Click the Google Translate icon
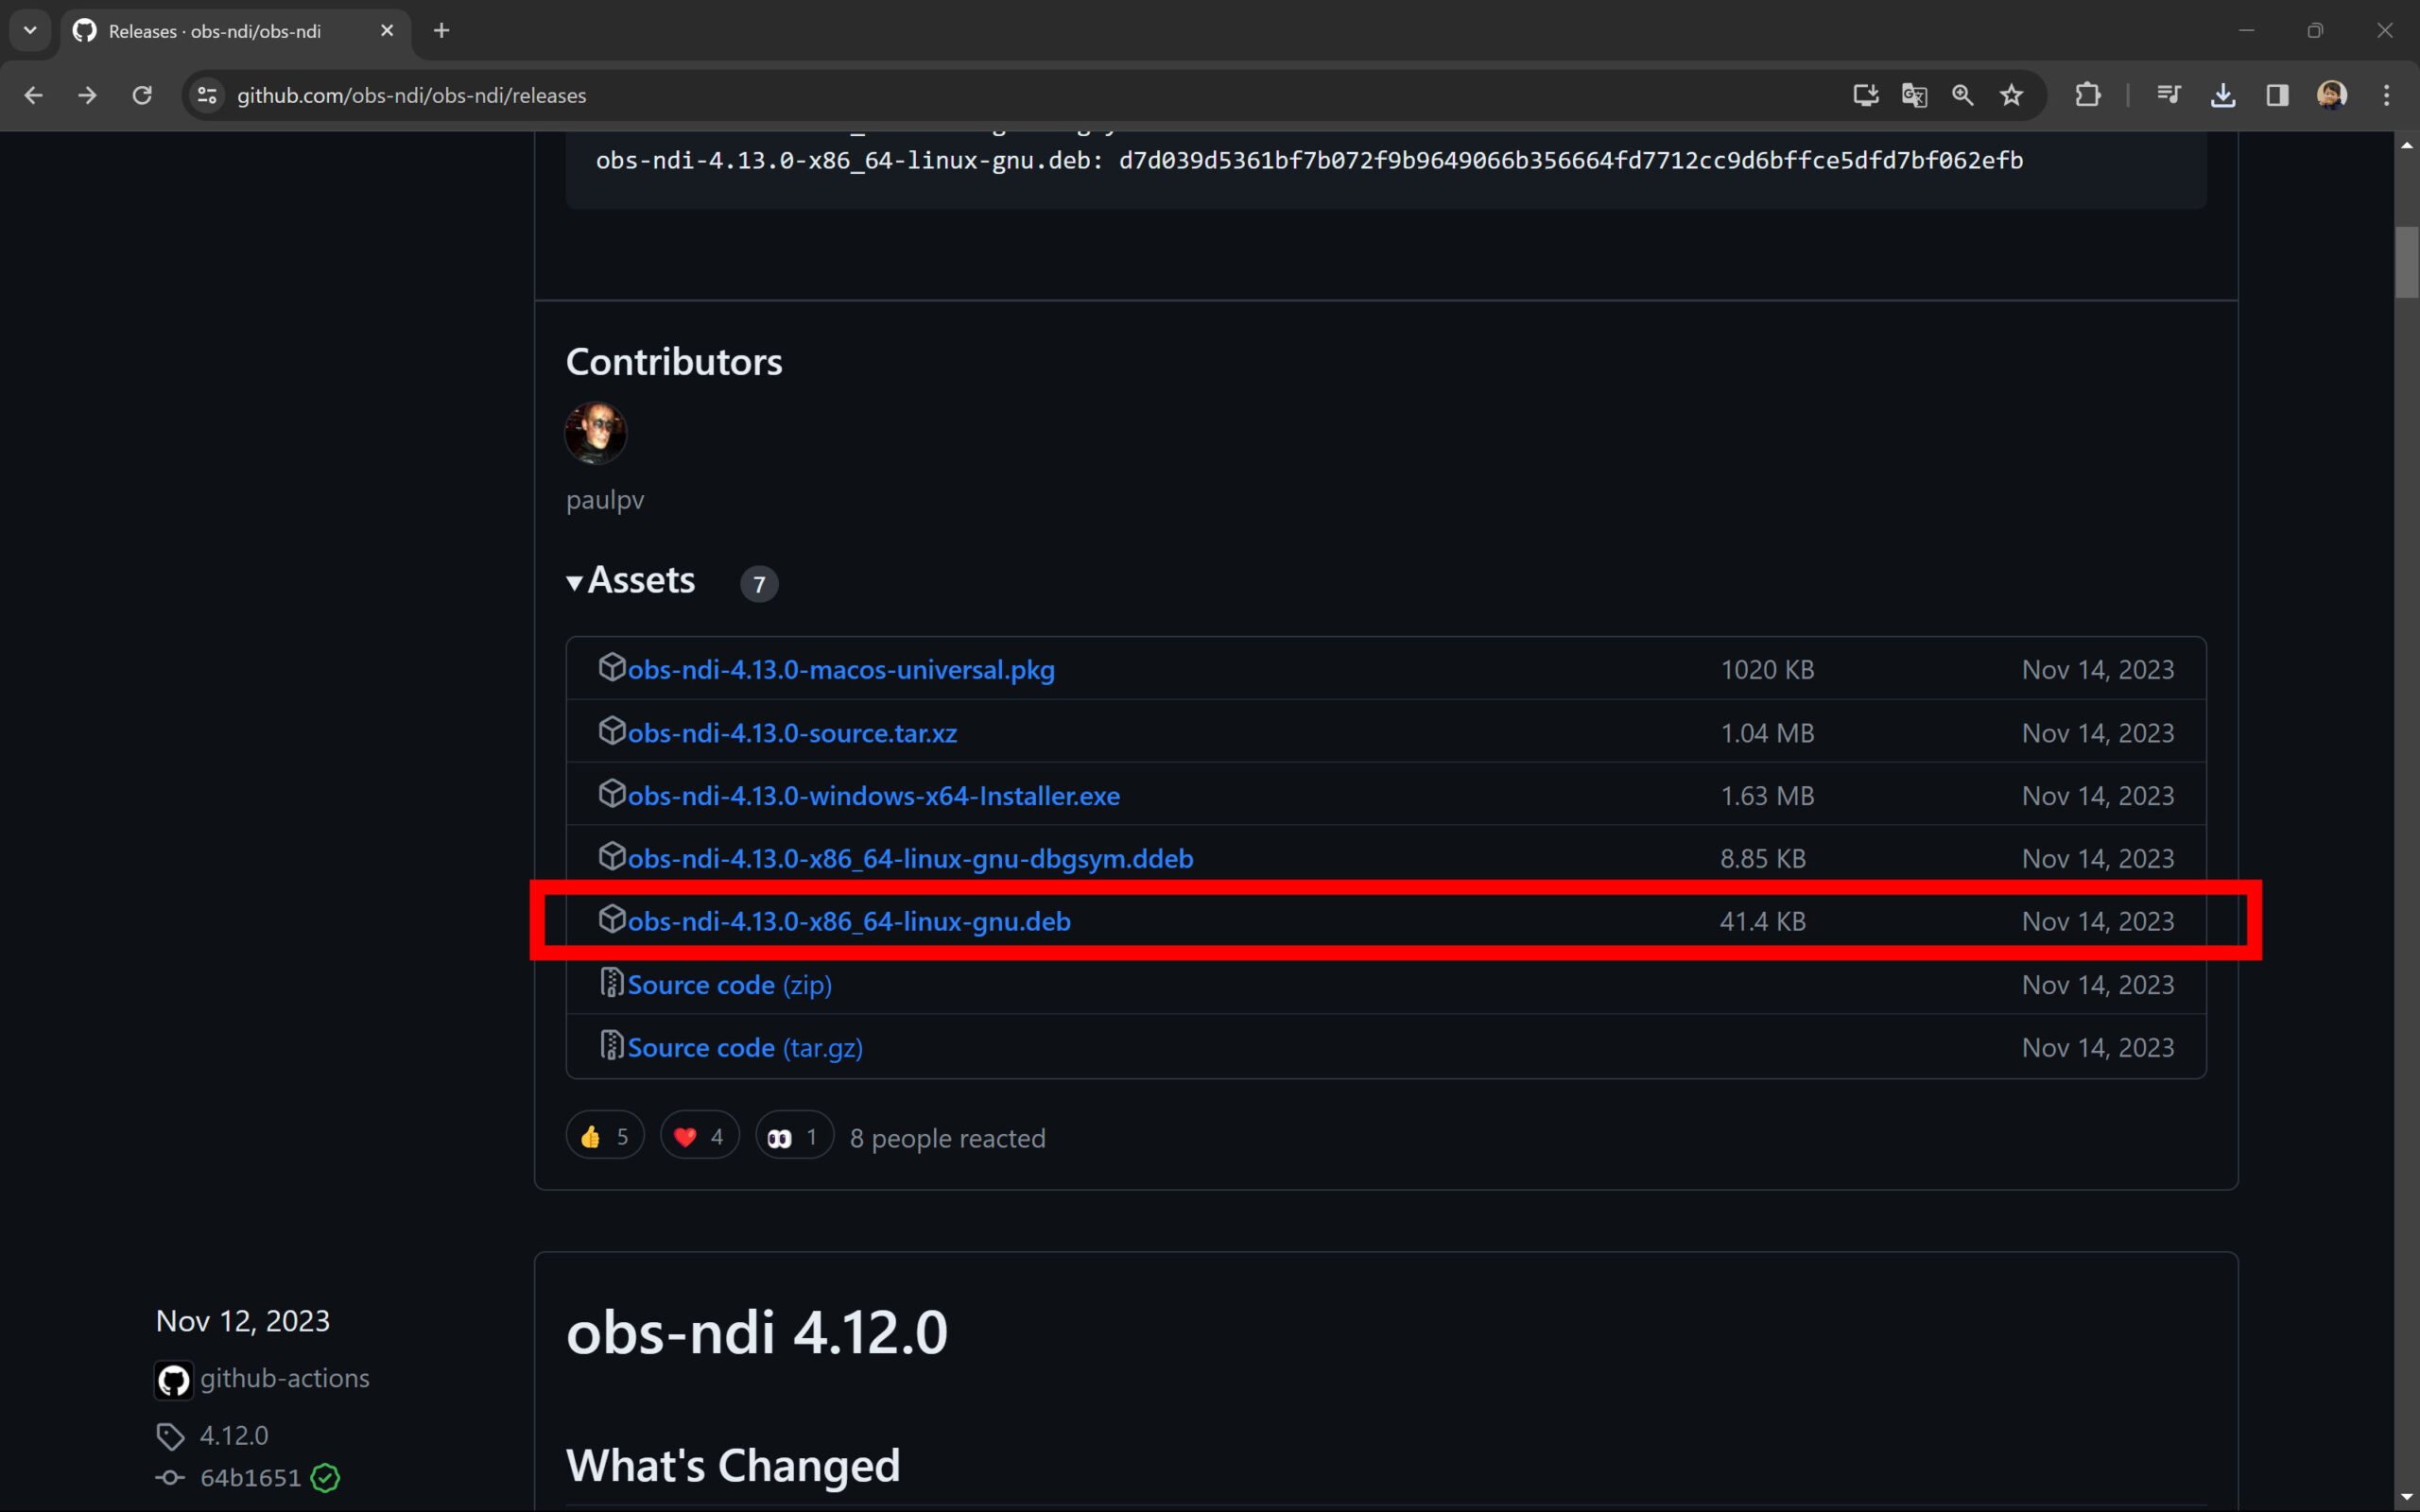This screenshot has width=2420, height=1512. (x=1914, y=95)
